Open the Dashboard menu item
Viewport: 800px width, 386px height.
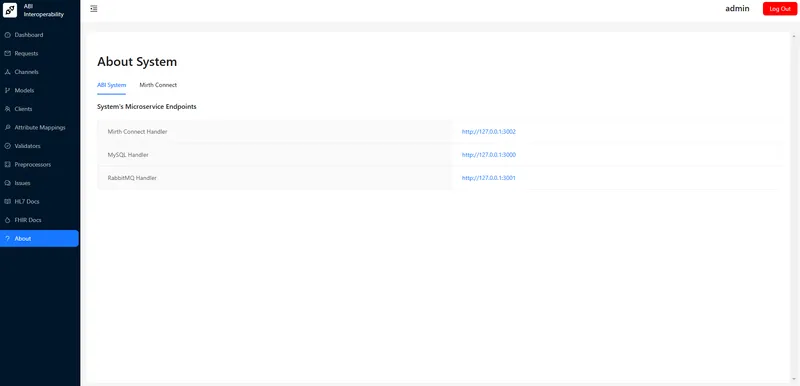pyautogui.click(x=39, y=35)
